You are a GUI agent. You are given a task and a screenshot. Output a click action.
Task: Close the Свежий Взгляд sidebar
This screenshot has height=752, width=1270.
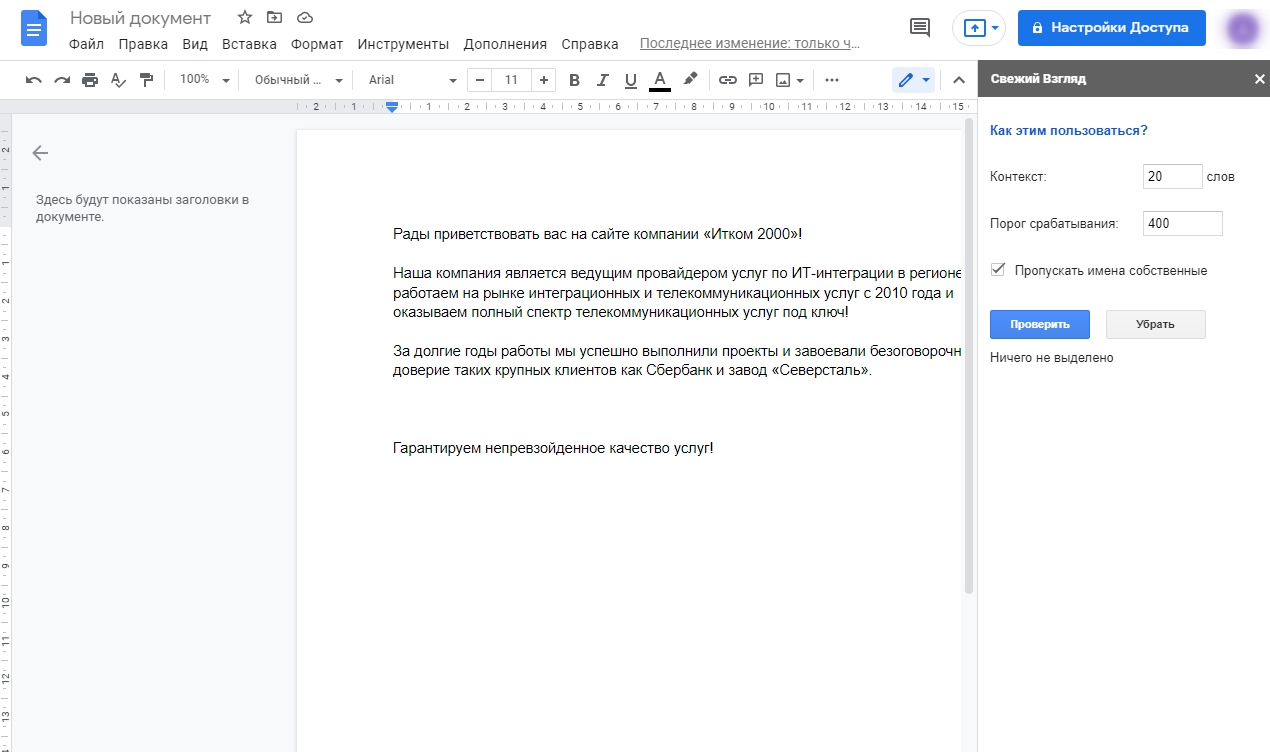[x=1259, y=79]
